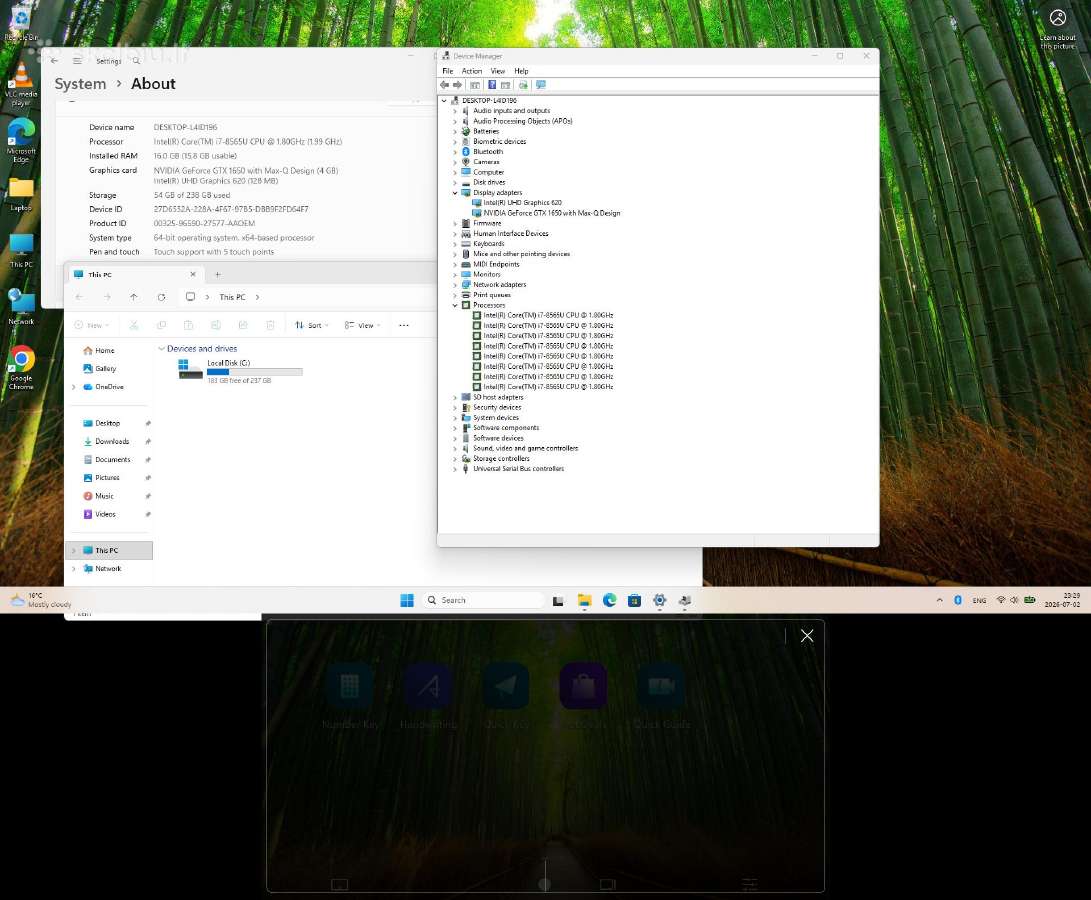Screen dimensions: 1091x900
Task: Click the Bluetooth icon in system tray
Action: coord(957,600)
